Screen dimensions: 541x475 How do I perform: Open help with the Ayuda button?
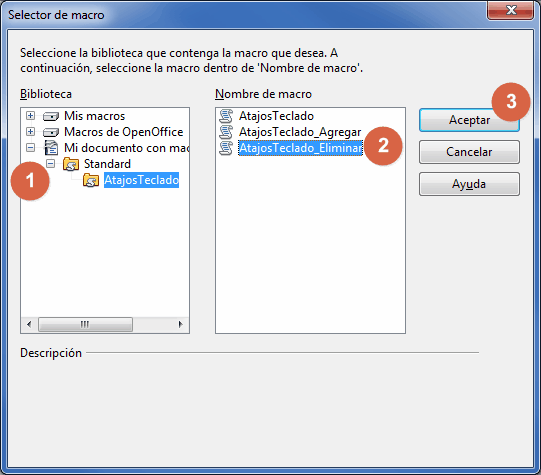tap(469, 184)
